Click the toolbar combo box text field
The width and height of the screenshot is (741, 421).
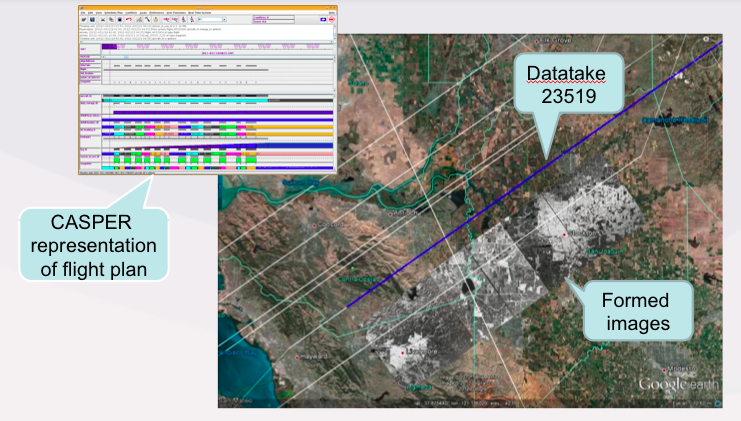pos(210,20)
